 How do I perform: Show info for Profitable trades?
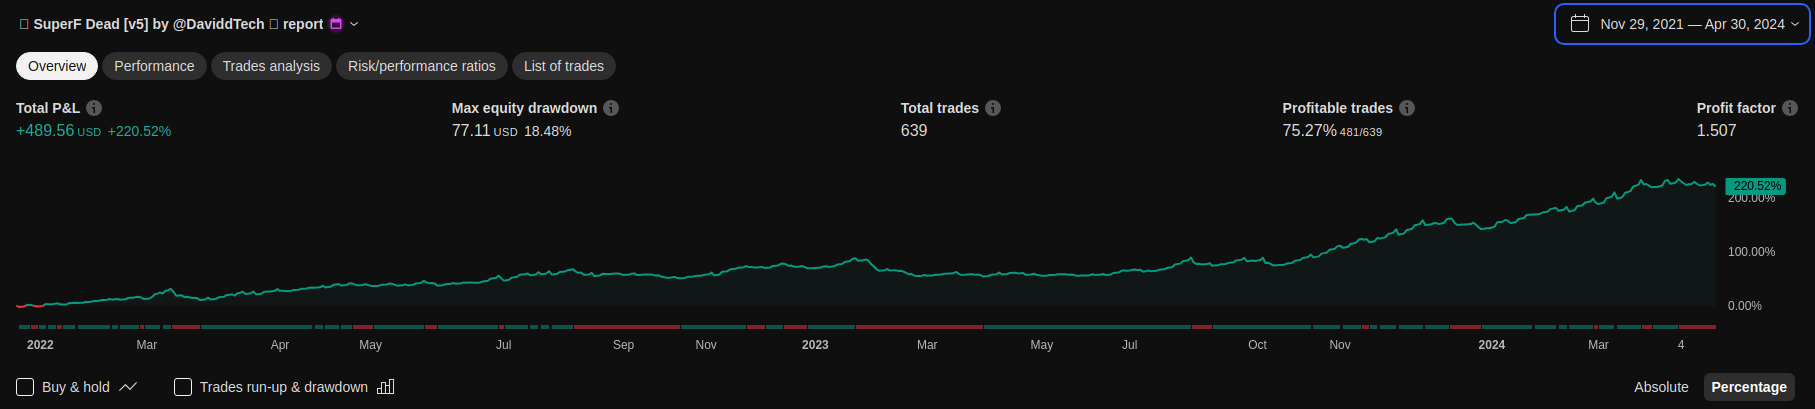click(1407, 108)
